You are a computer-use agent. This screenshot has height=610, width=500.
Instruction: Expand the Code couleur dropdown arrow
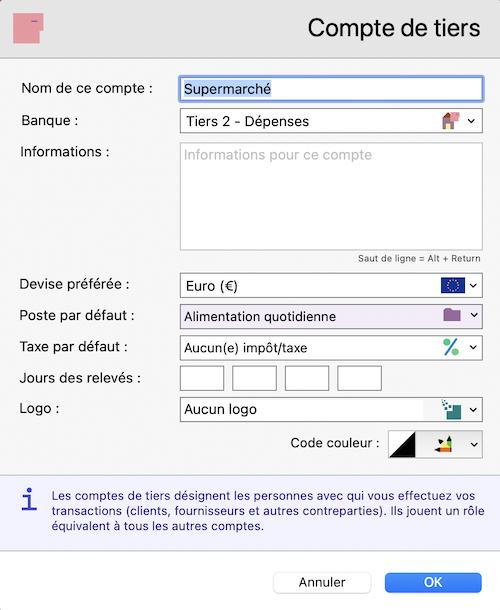pyautogui.click(x=474, y=444)
